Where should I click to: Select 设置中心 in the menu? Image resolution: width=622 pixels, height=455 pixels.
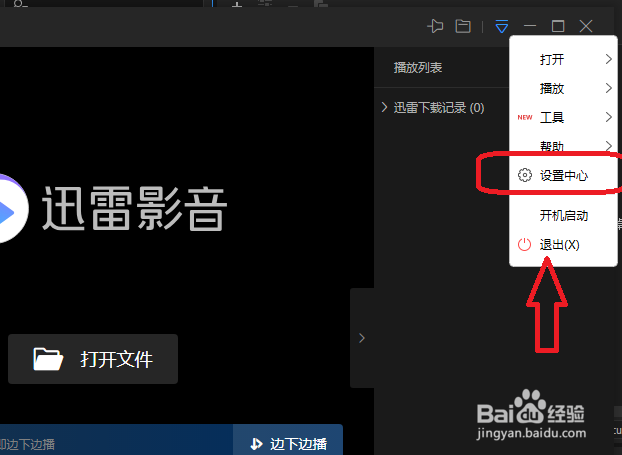[563, 175]
